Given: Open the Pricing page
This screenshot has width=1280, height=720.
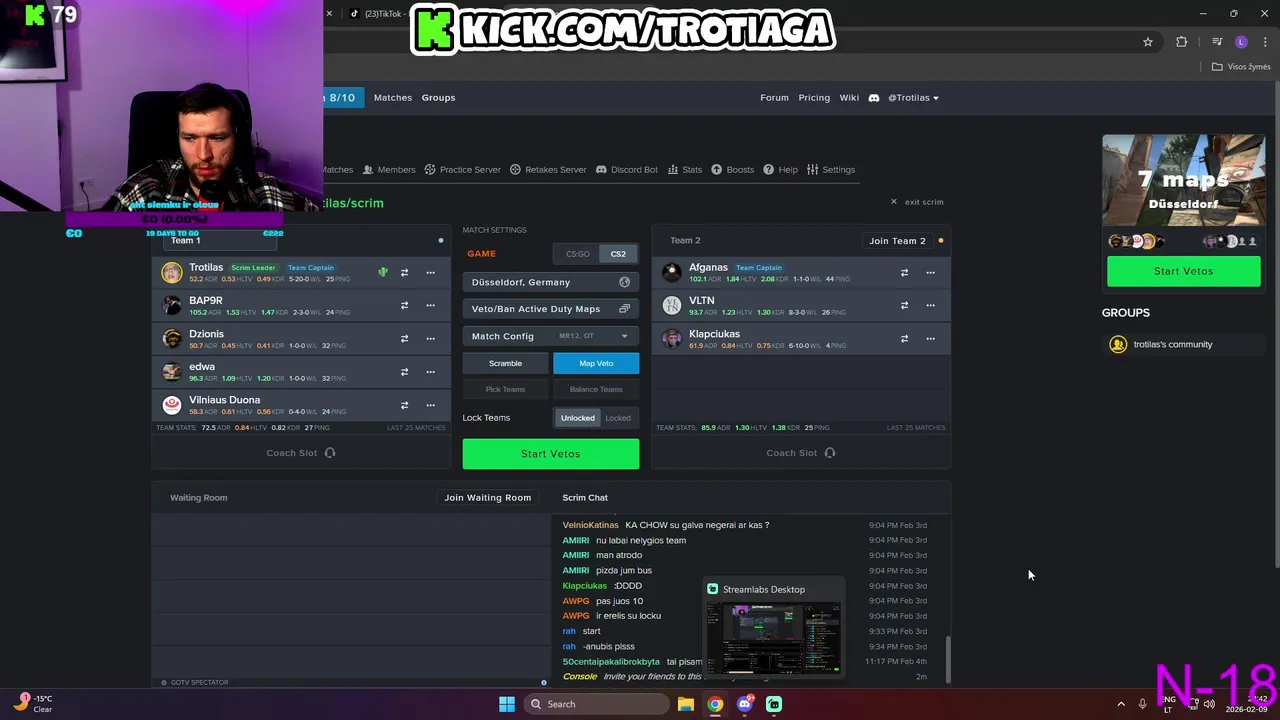Looking at the screenshot, I should point(814,98).
